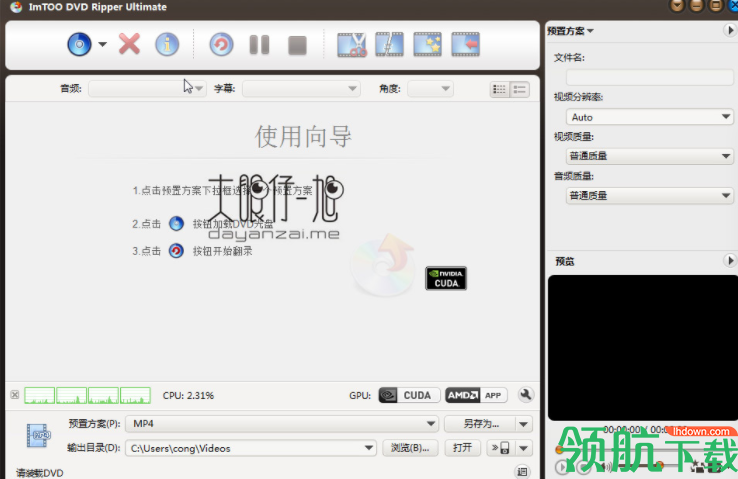Image resolution: width=738 pixels, height=479 pixels.
Task: Switch to detailed list view mode
Action: coord(520,89)
